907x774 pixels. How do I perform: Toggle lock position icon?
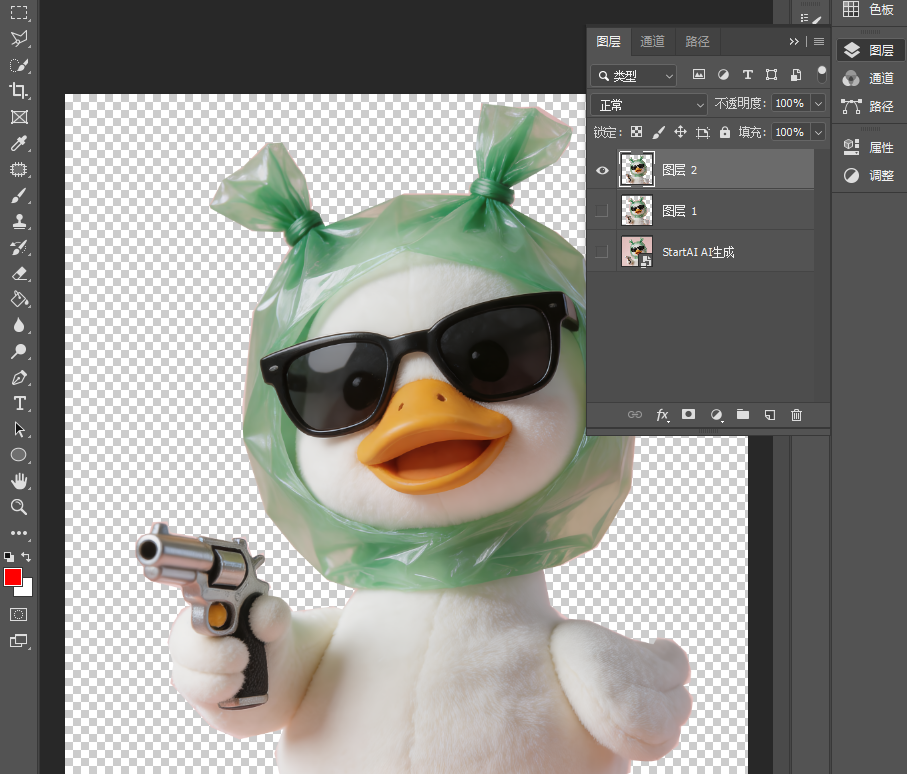(680, 132)
